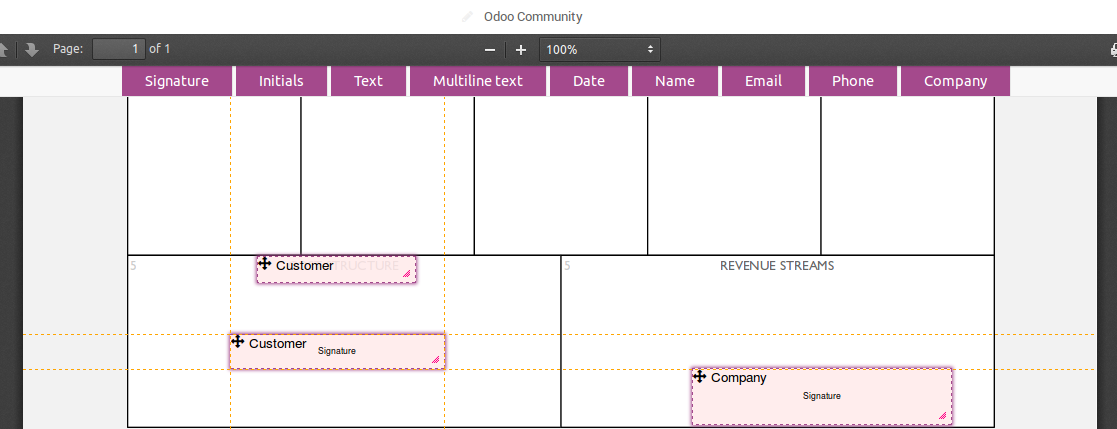The image size is (1117, 429).
Task: Click the page number input field
Action: pyautogui.click(x=119, y=49)
